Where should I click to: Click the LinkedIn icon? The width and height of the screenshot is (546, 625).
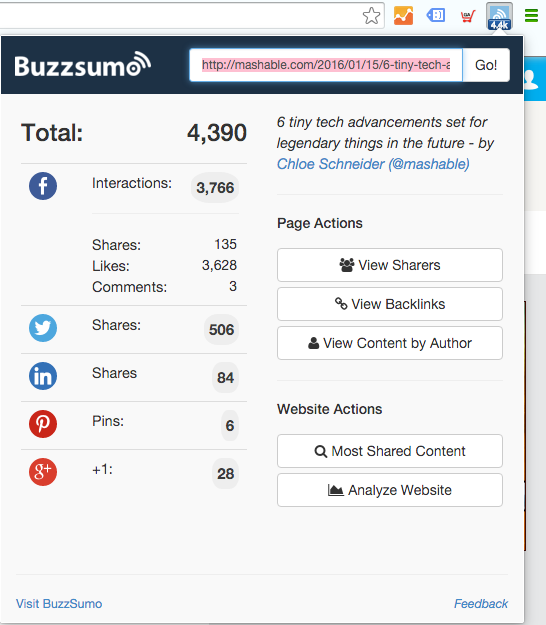pyautogui.click(x=43, y=376)
